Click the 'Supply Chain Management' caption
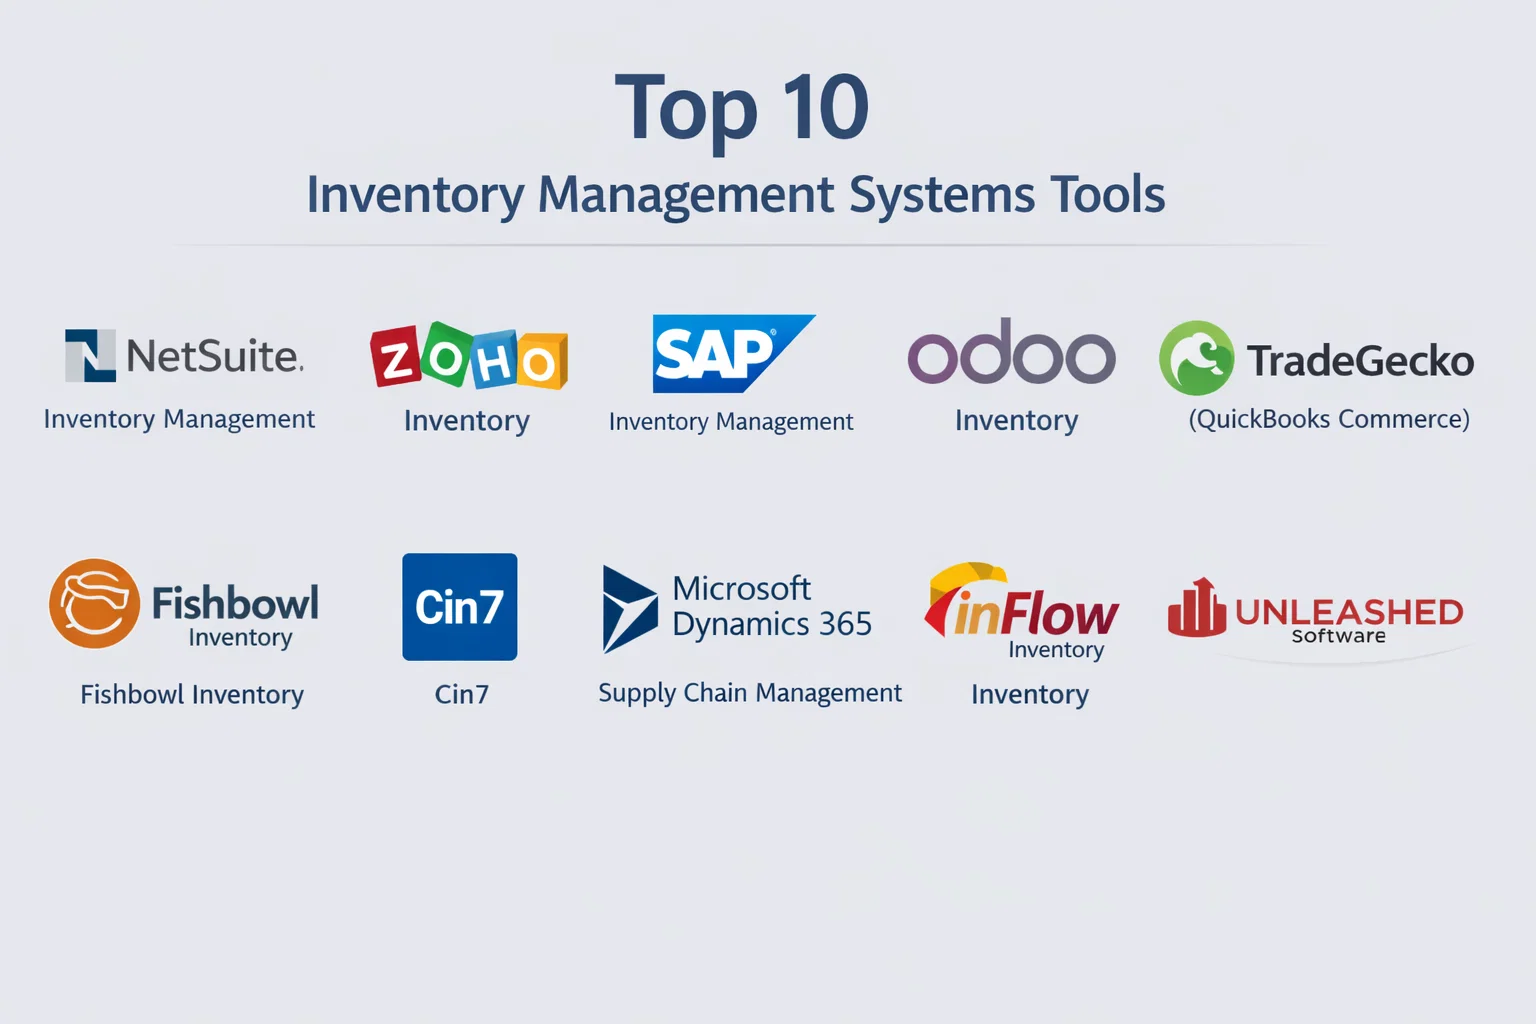This screenshot has height=1024, width=1536. coord(749,693)
